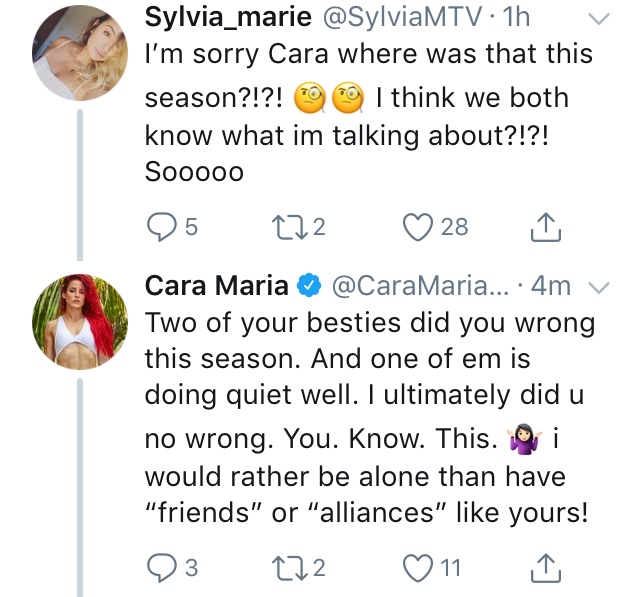Share Sylvia_marie's tweet
The image size is (640, 597).
click(x=546, y=227)
